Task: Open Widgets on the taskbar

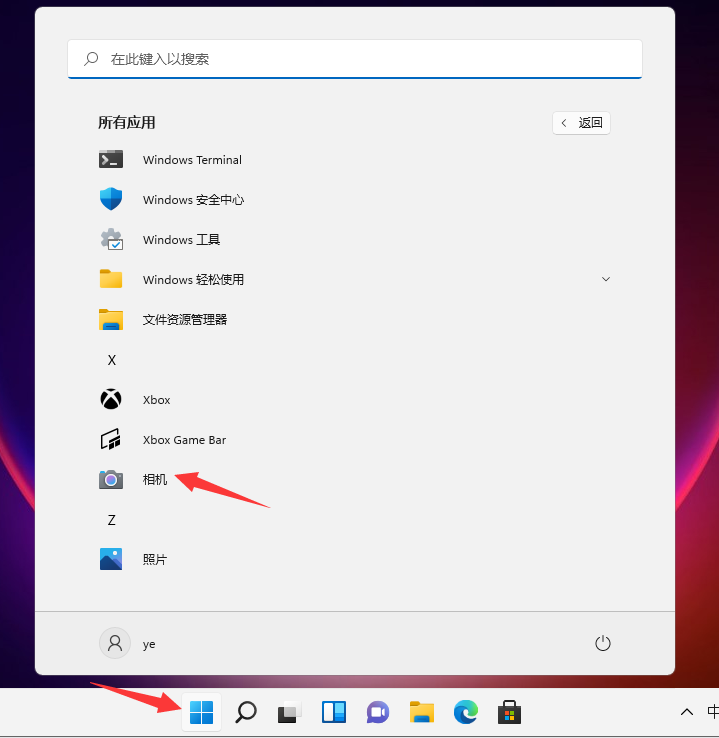Action: [334, 712]
